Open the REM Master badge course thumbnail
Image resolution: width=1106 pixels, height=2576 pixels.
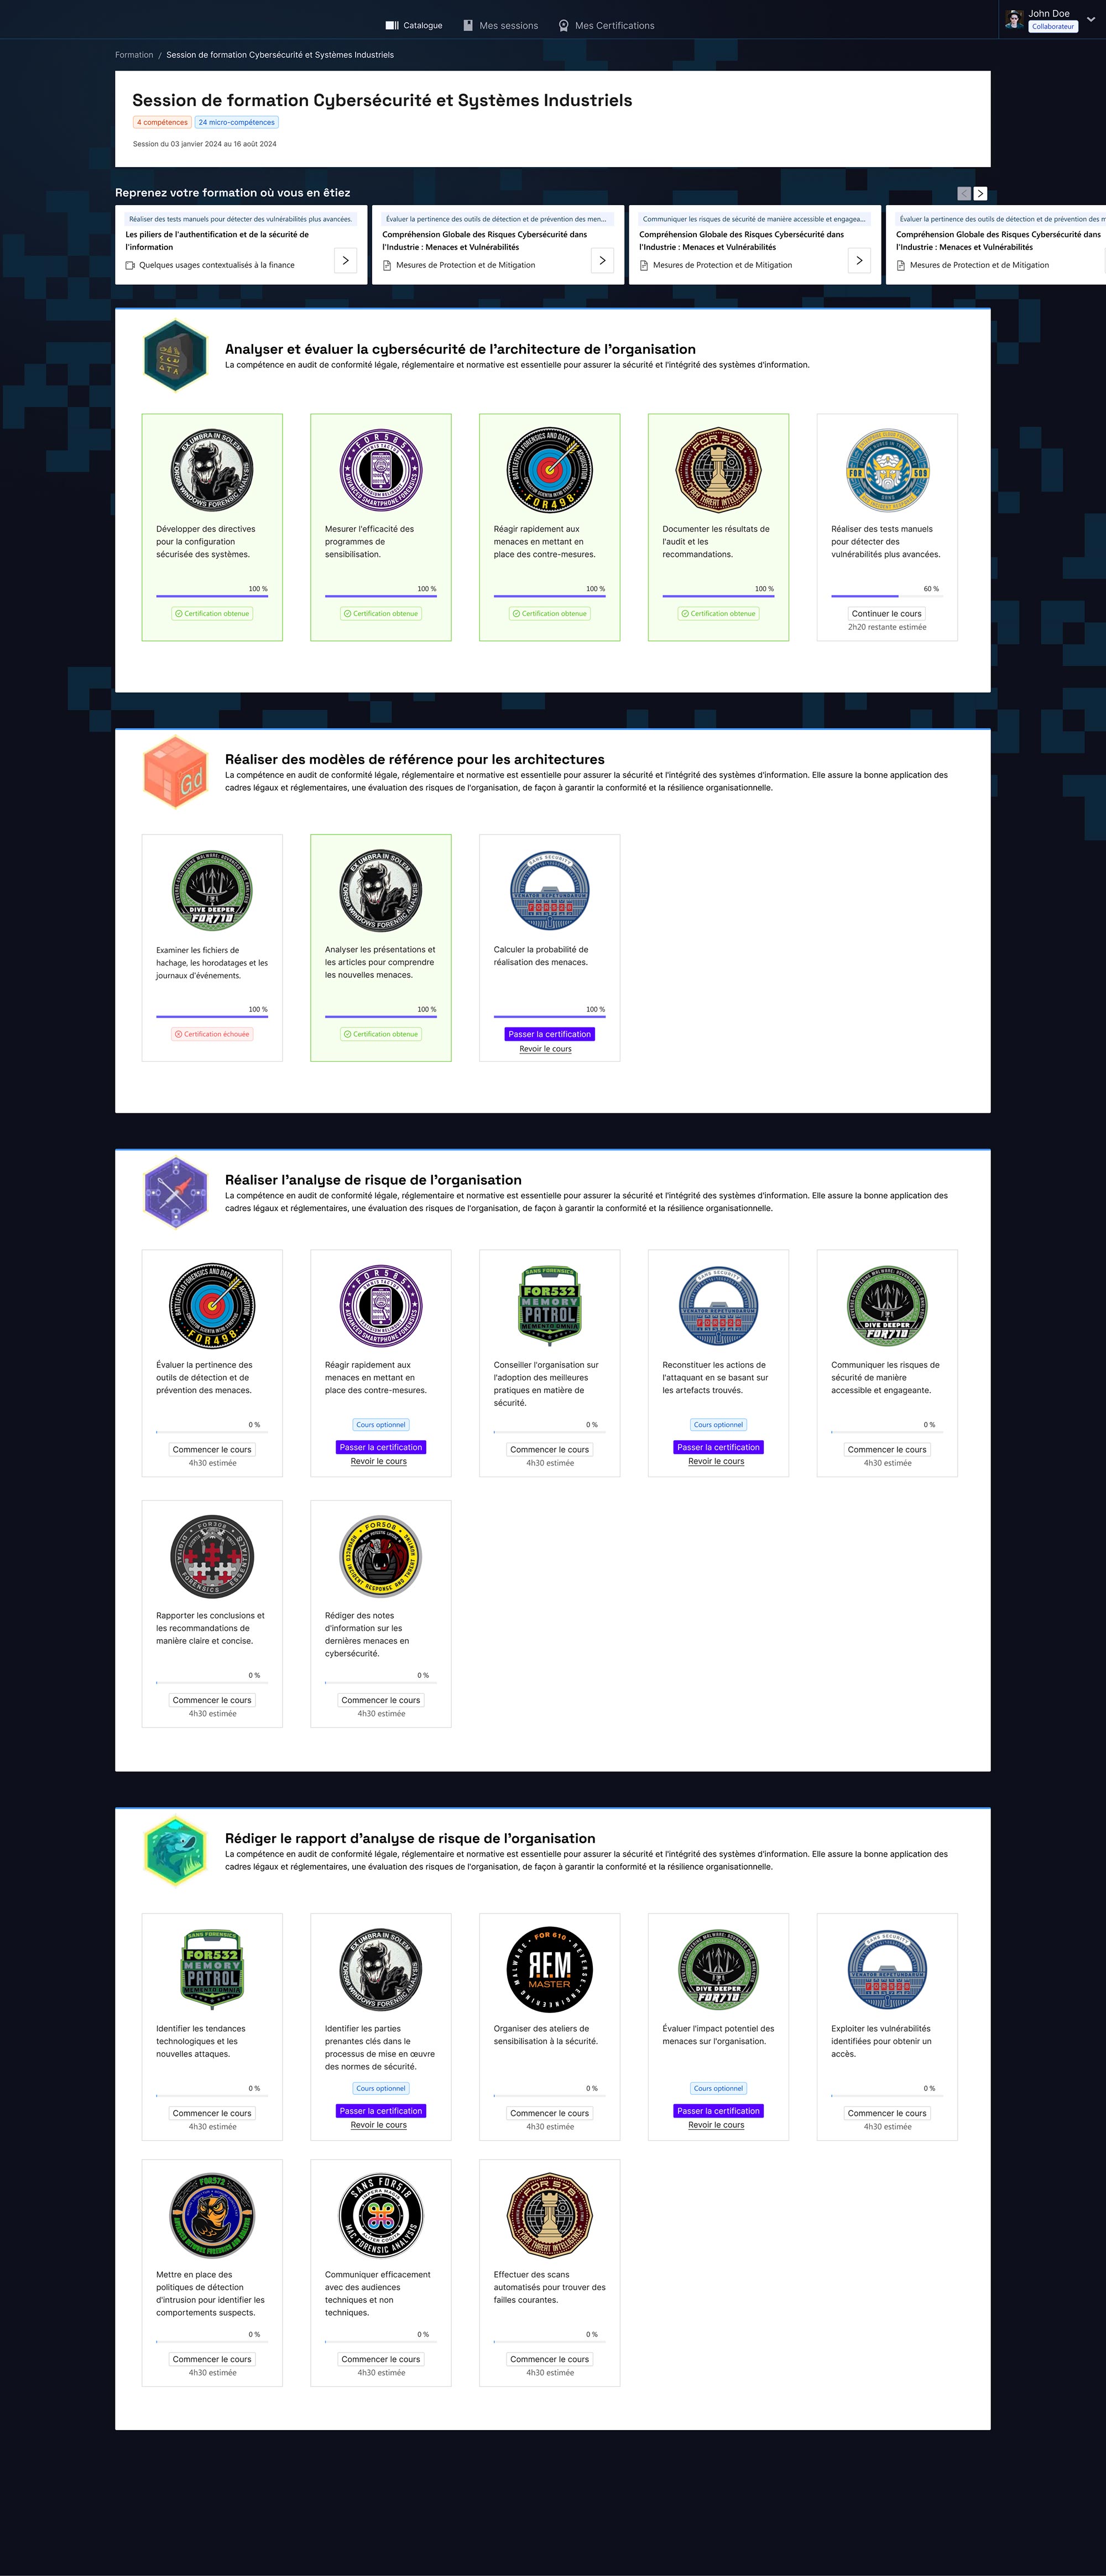[x=549, y=1969]
